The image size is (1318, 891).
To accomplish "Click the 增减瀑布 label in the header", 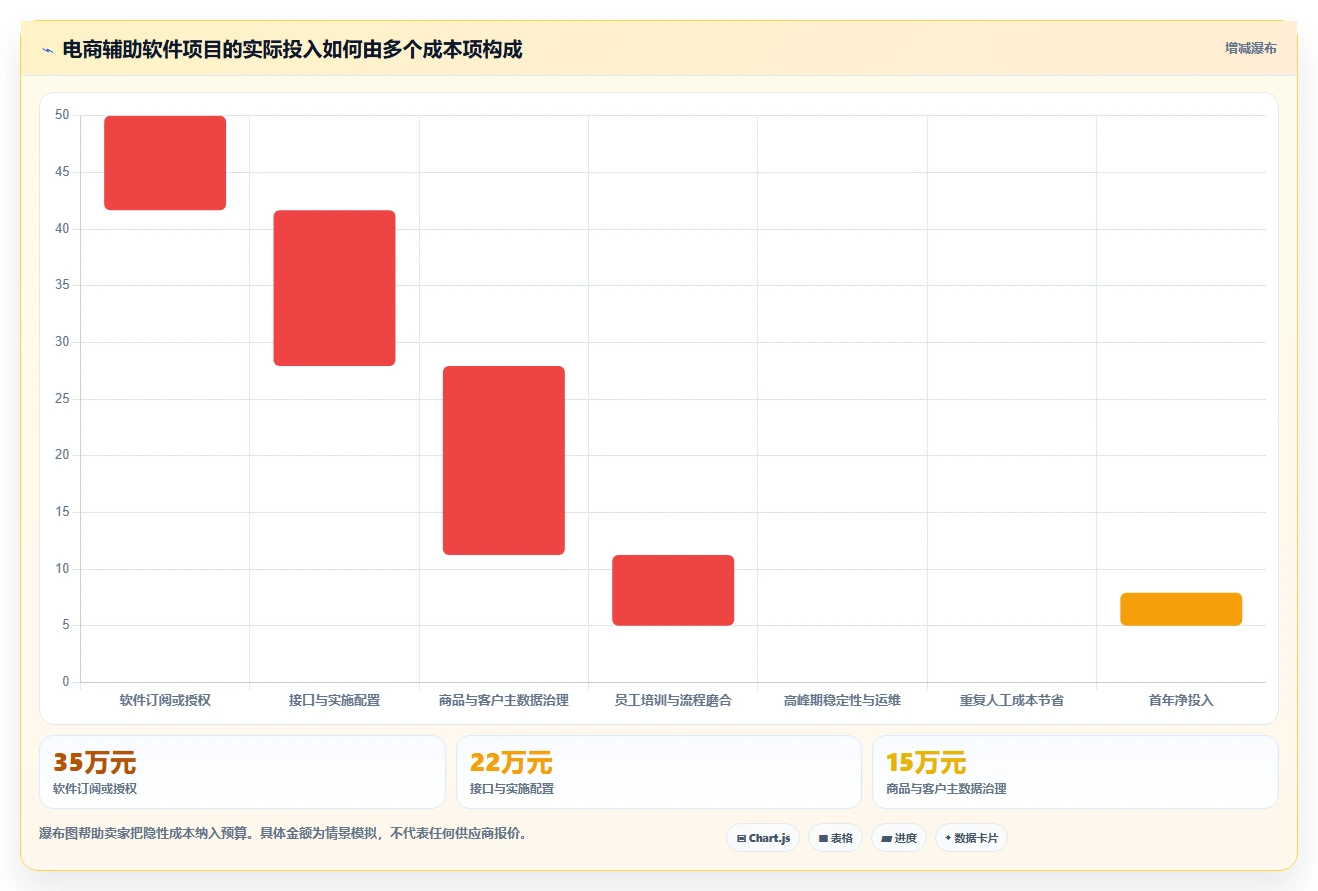I will tap(1251, 48).
